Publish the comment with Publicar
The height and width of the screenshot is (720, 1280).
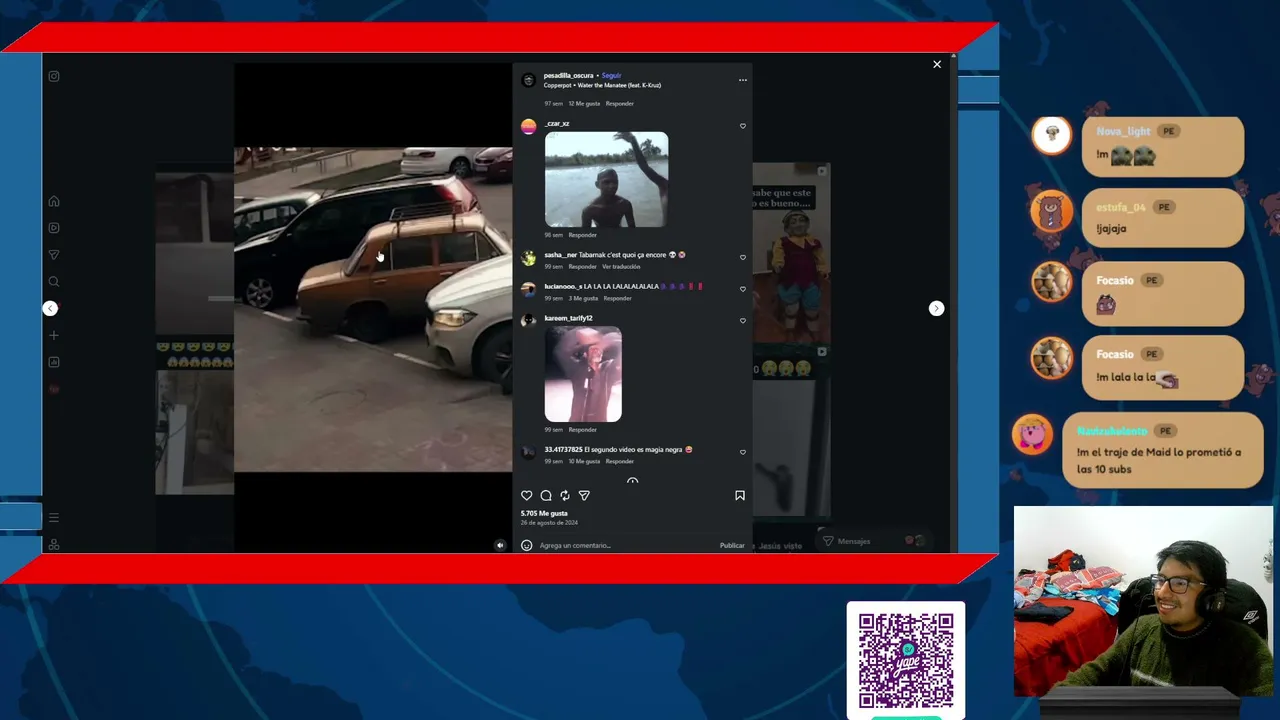click(x=732, y=545)
